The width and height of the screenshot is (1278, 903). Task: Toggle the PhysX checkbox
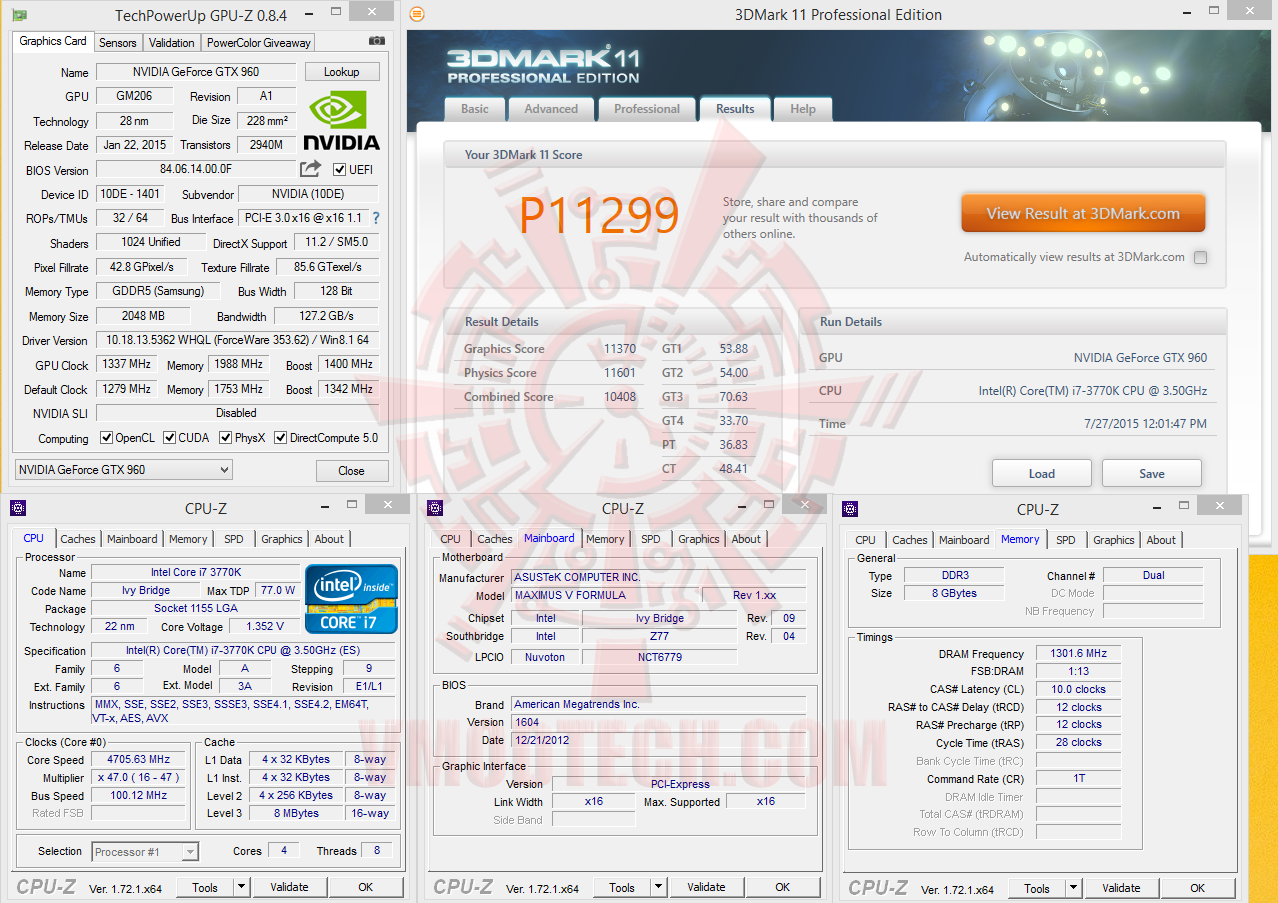click(226, 438)
